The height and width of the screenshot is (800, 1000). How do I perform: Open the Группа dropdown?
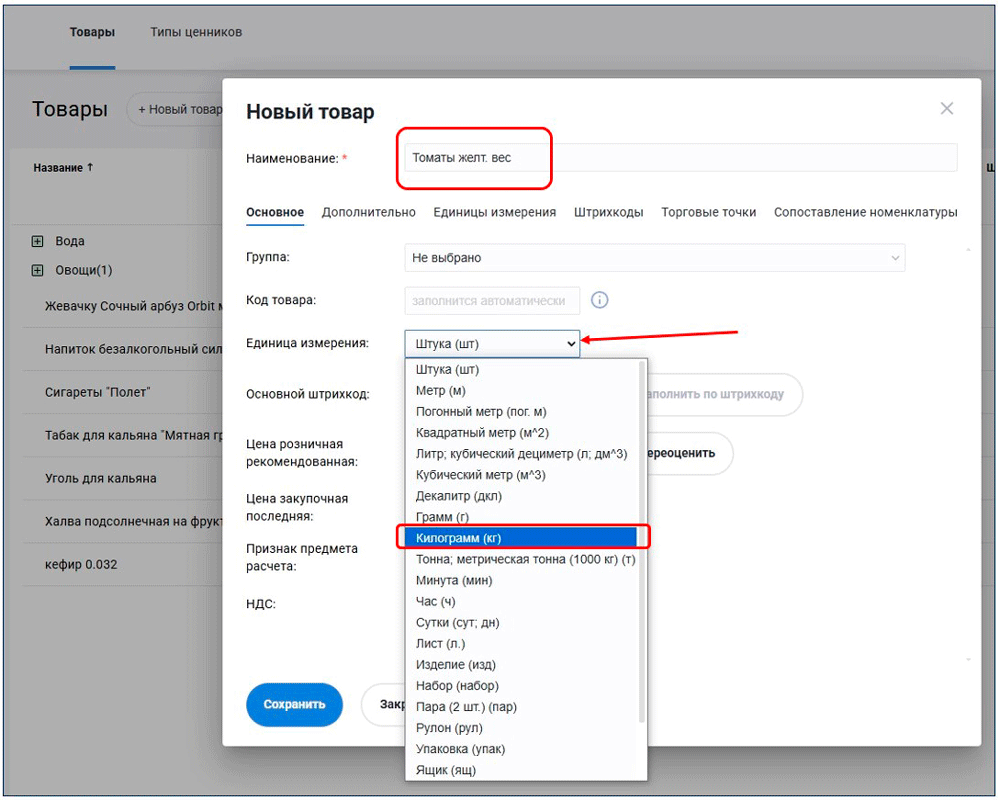654,258
